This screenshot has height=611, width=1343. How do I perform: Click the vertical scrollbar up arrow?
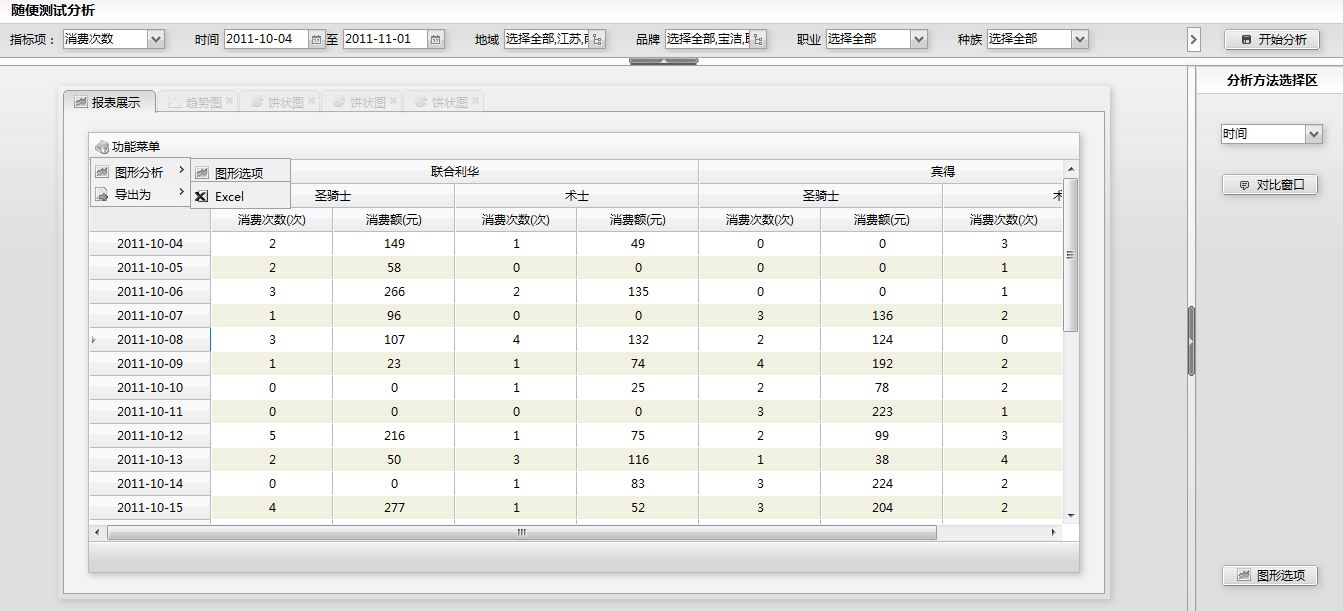pyautogui.click(x=1070, y=170)
